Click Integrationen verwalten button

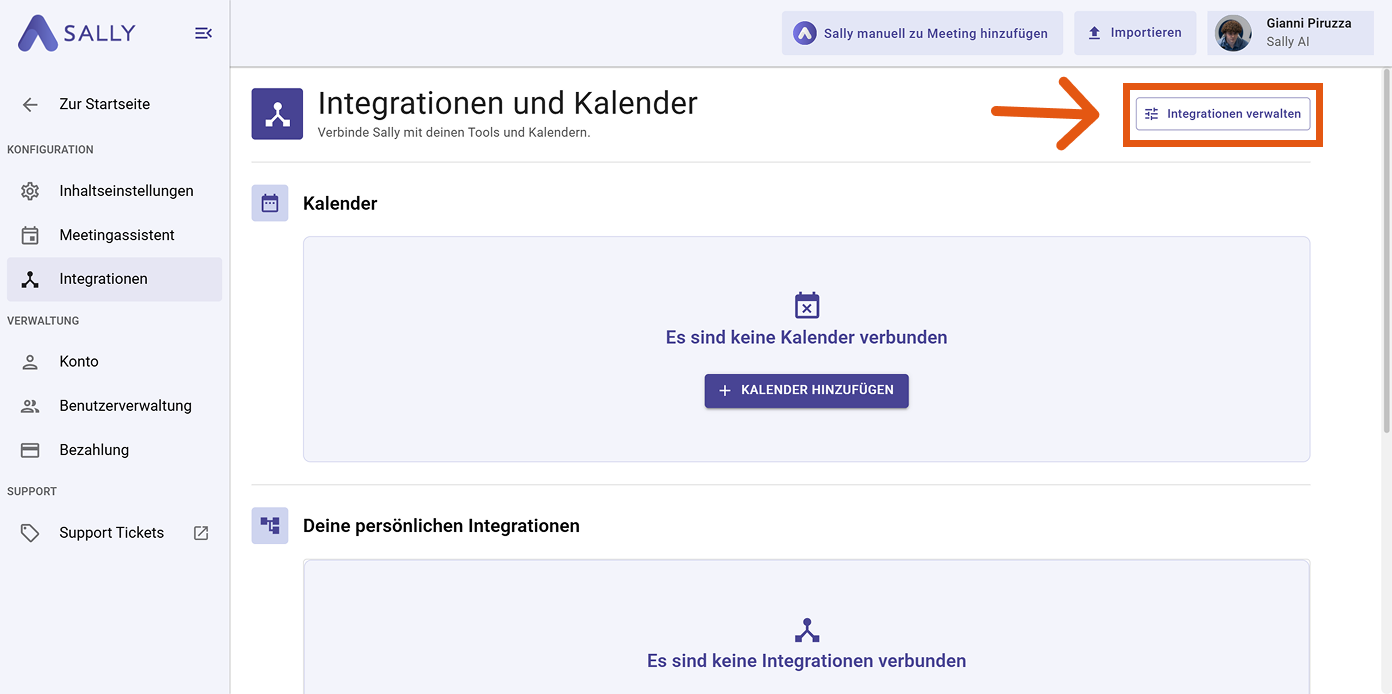point(1223,114)
